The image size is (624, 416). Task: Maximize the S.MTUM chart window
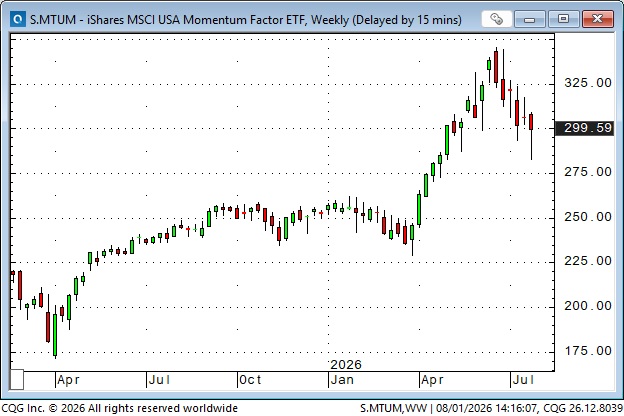(x=563, y=19)
